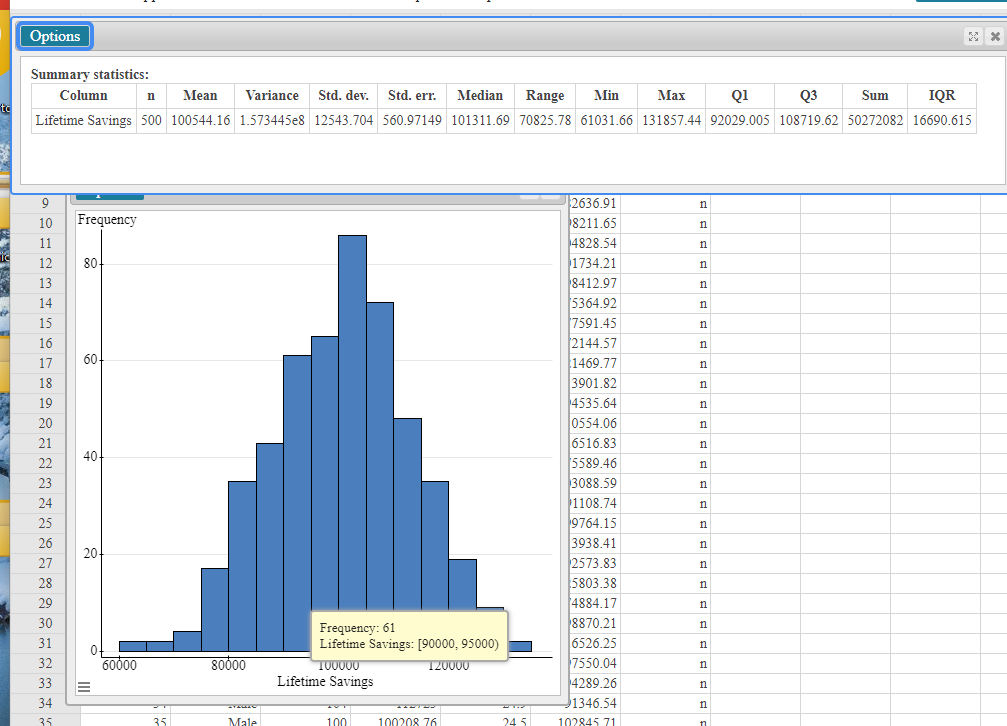
Task: Open the Options menu in the Summary statistics window
Action: (55, 36)
